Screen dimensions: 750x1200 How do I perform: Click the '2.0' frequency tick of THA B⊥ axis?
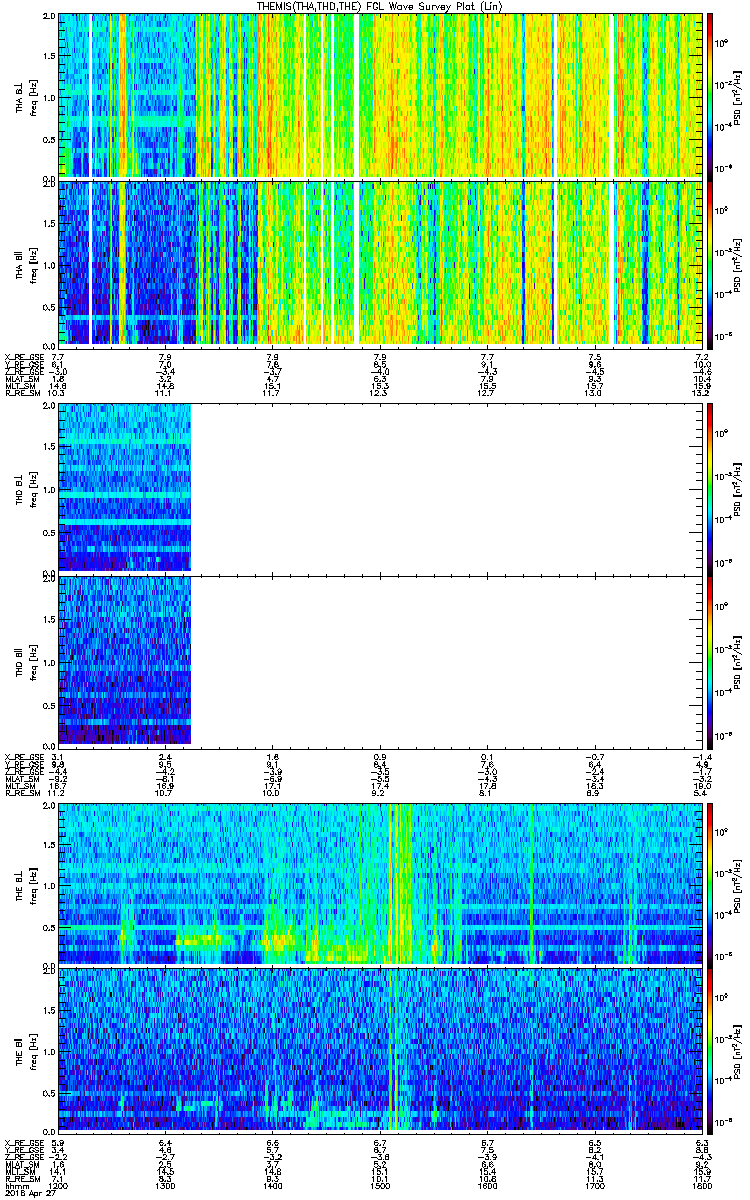[x=48, y=18]
